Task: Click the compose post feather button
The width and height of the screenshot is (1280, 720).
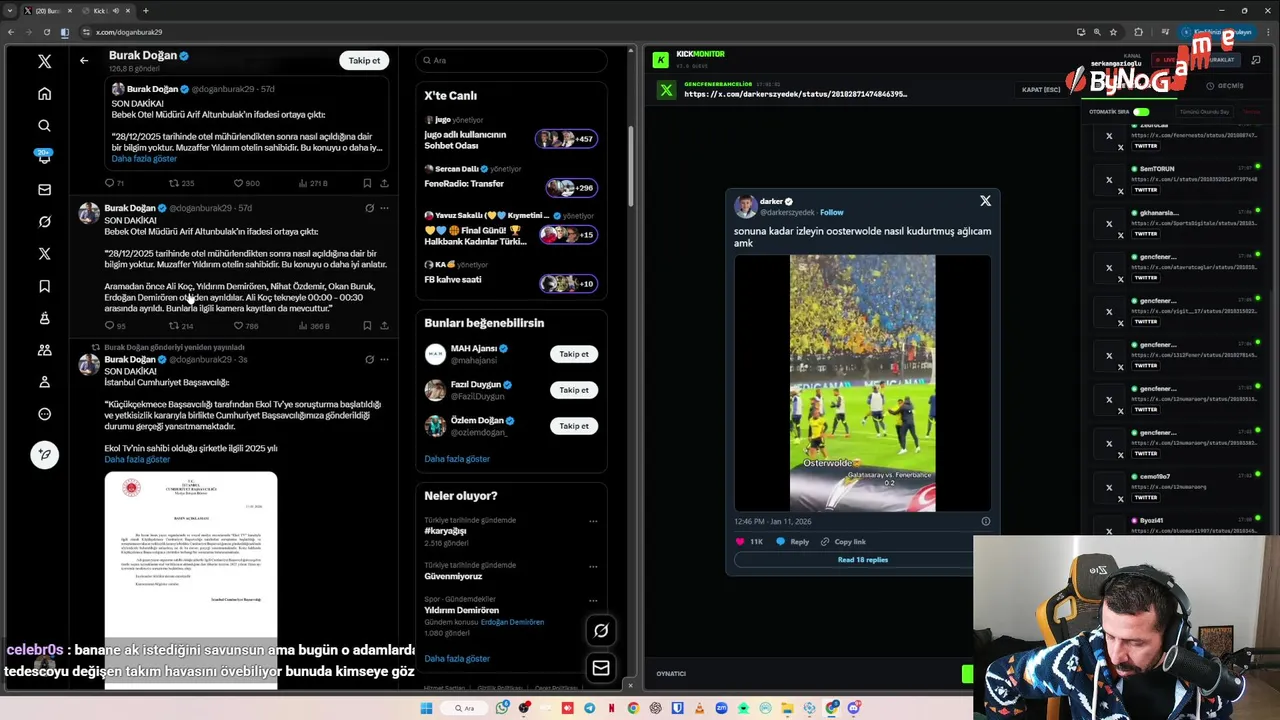Action: [x=44, y=455]
